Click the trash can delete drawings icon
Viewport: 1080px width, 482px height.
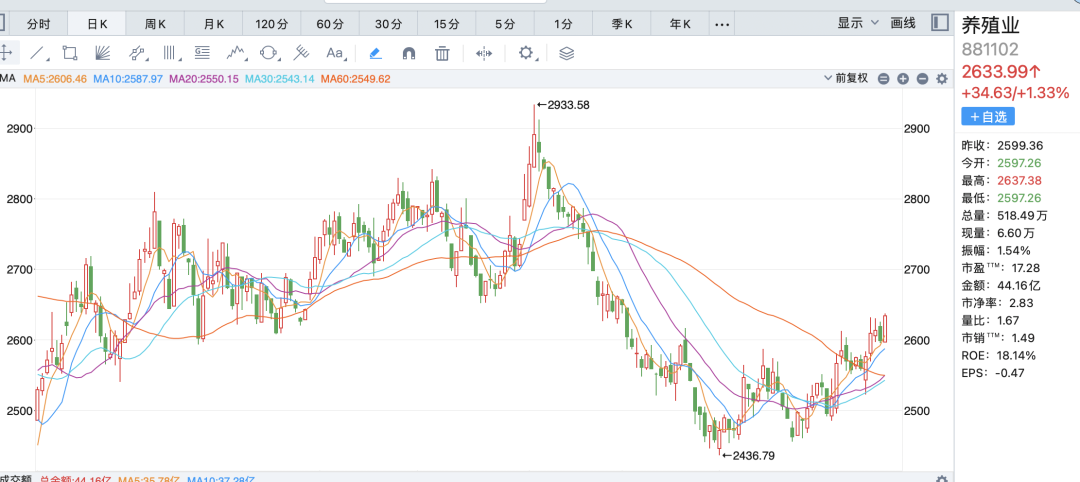(x=442, y=53)
